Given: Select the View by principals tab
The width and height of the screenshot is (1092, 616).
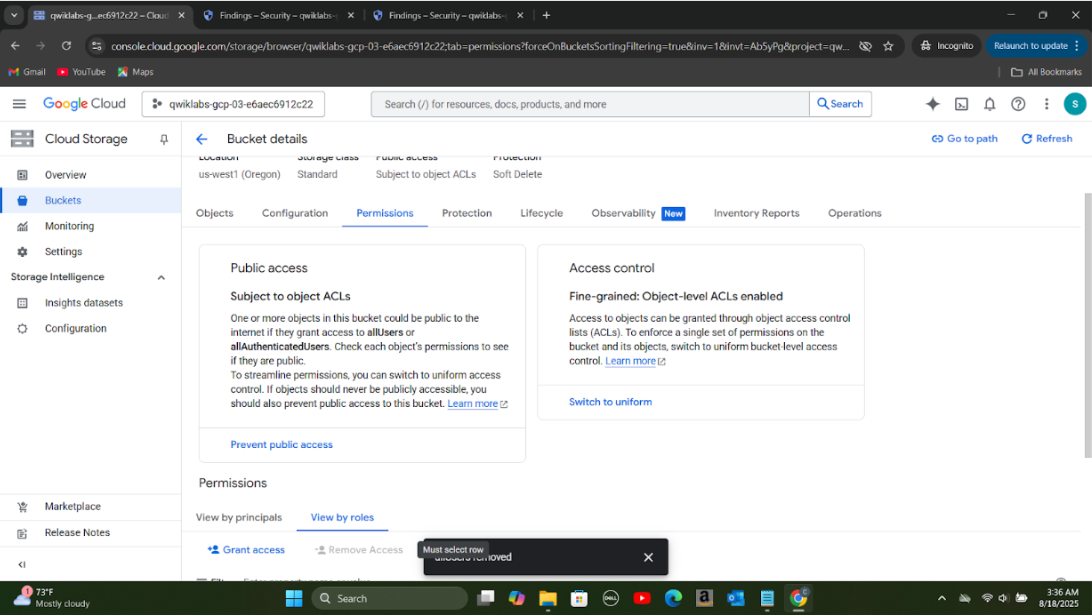Looking at the screenshot, I should click(239, 517).
